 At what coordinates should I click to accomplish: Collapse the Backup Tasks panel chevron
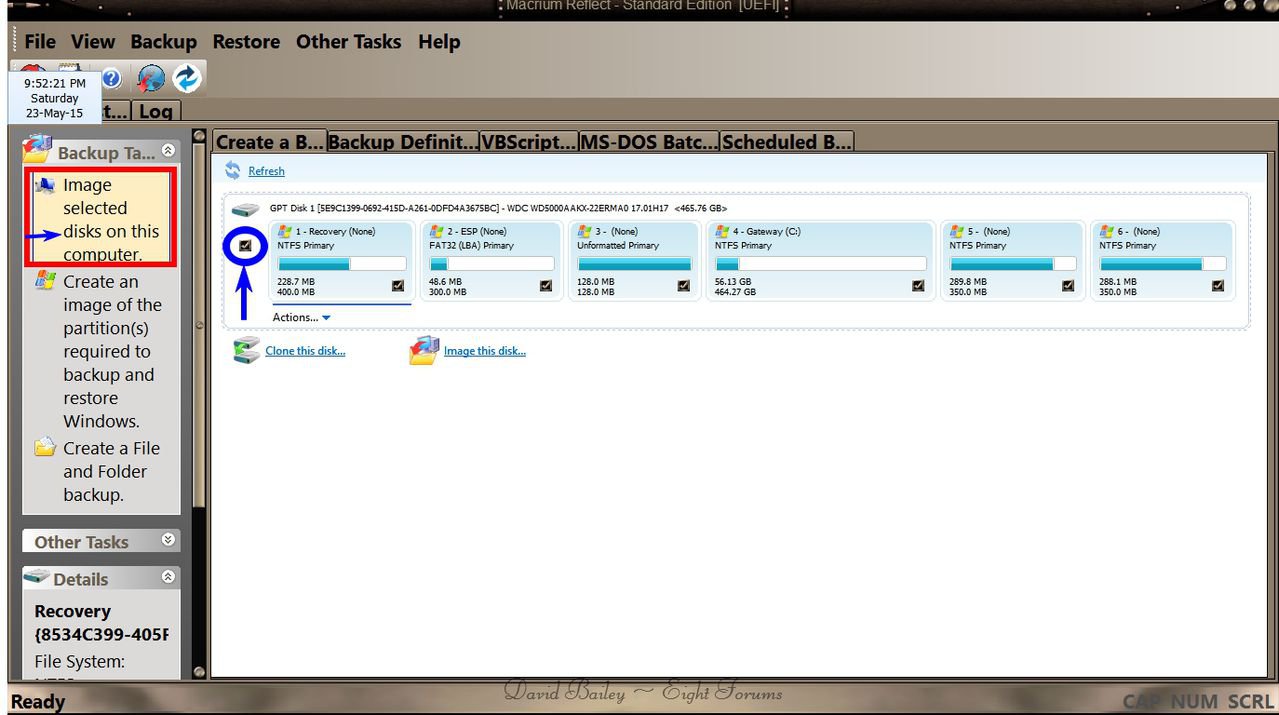point(168,150)
